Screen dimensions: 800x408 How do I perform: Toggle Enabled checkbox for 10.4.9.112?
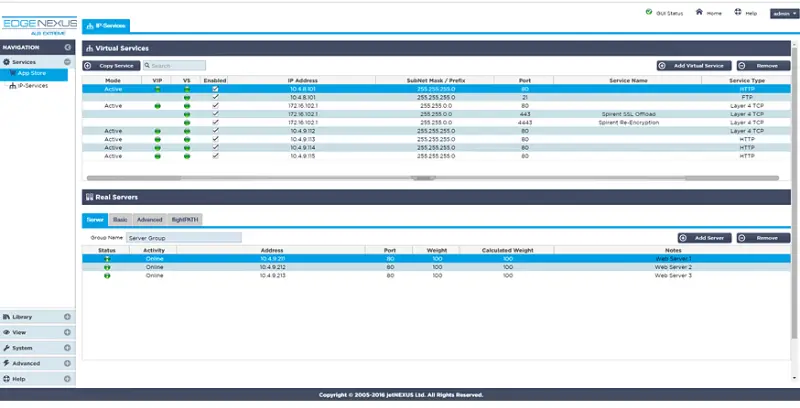point(215,131)
